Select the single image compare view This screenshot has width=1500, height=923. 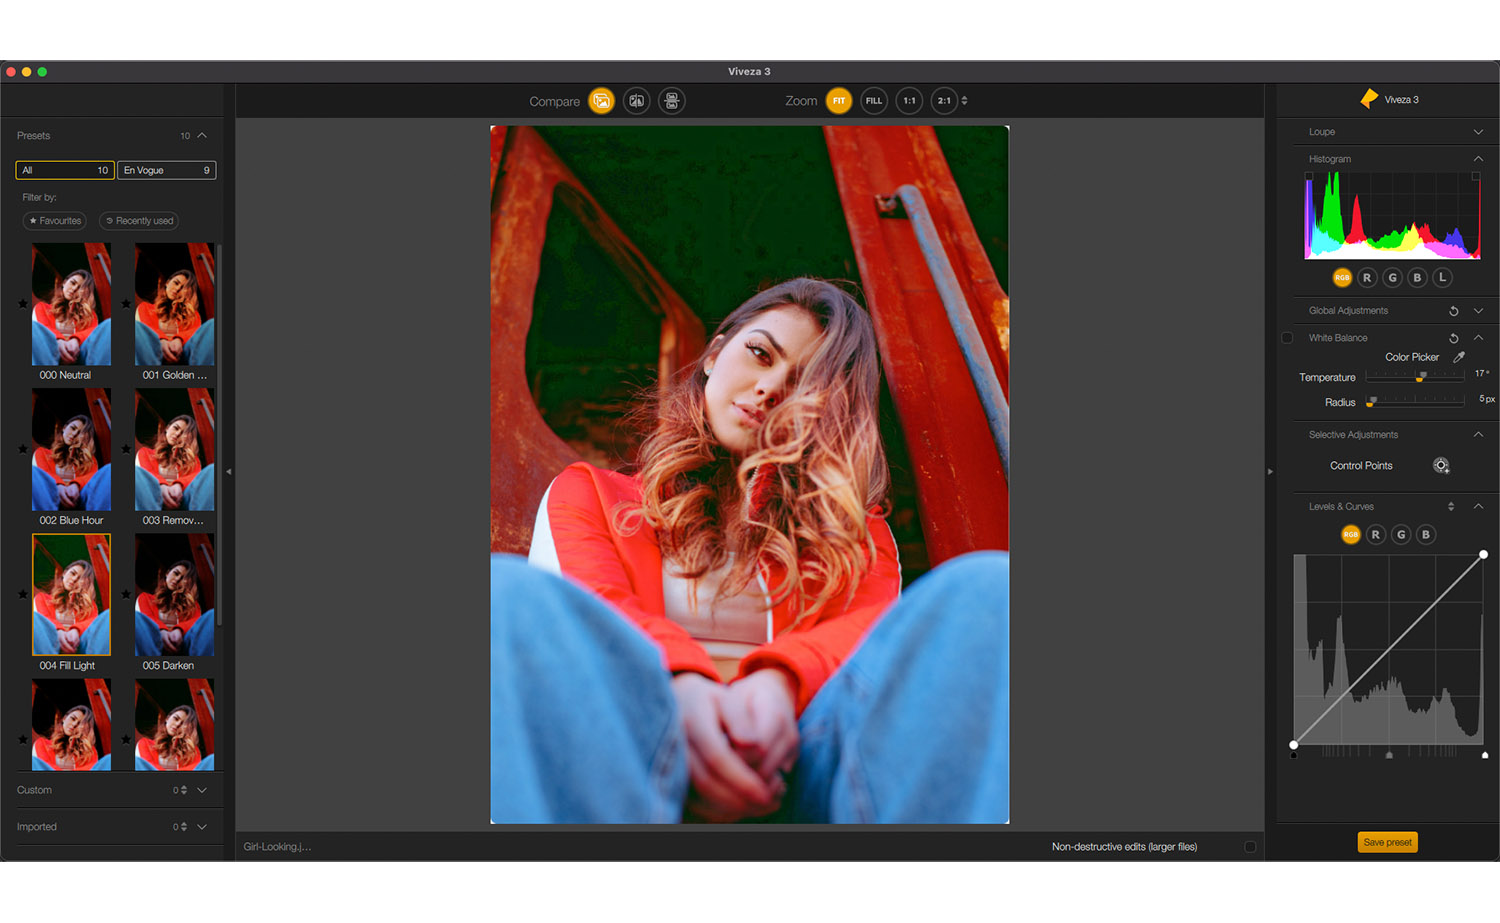(601, 101)
